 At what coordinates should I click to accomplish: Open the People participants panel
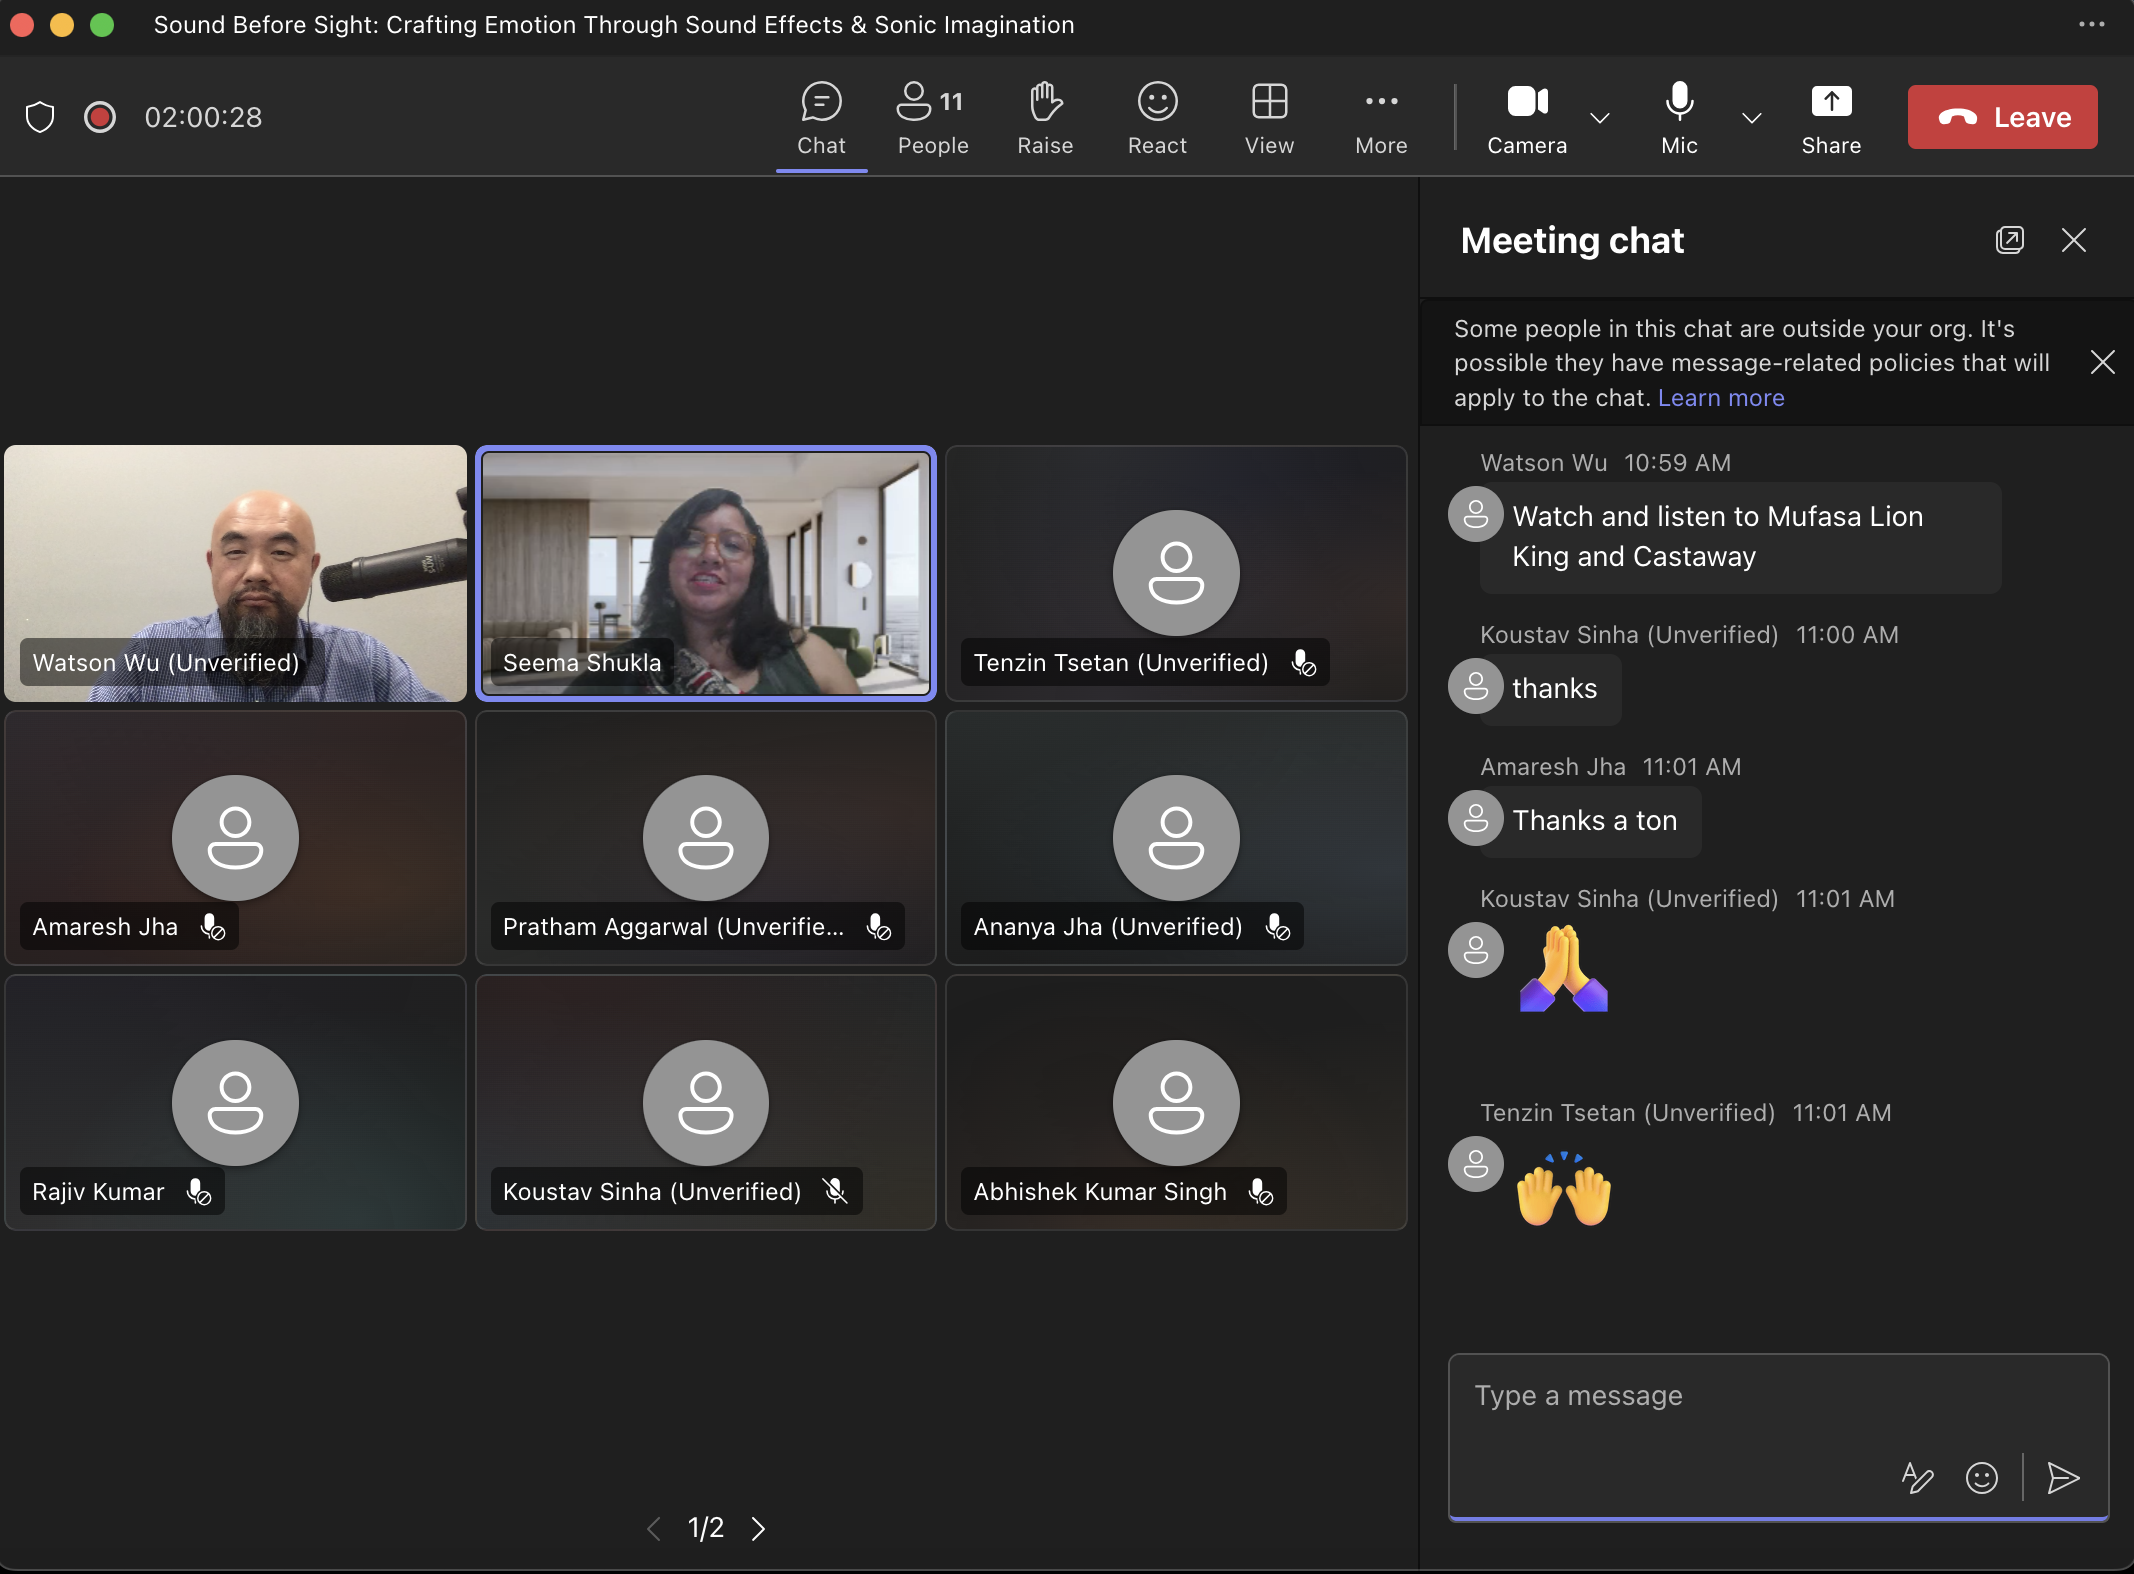click(x=932, y=118)
